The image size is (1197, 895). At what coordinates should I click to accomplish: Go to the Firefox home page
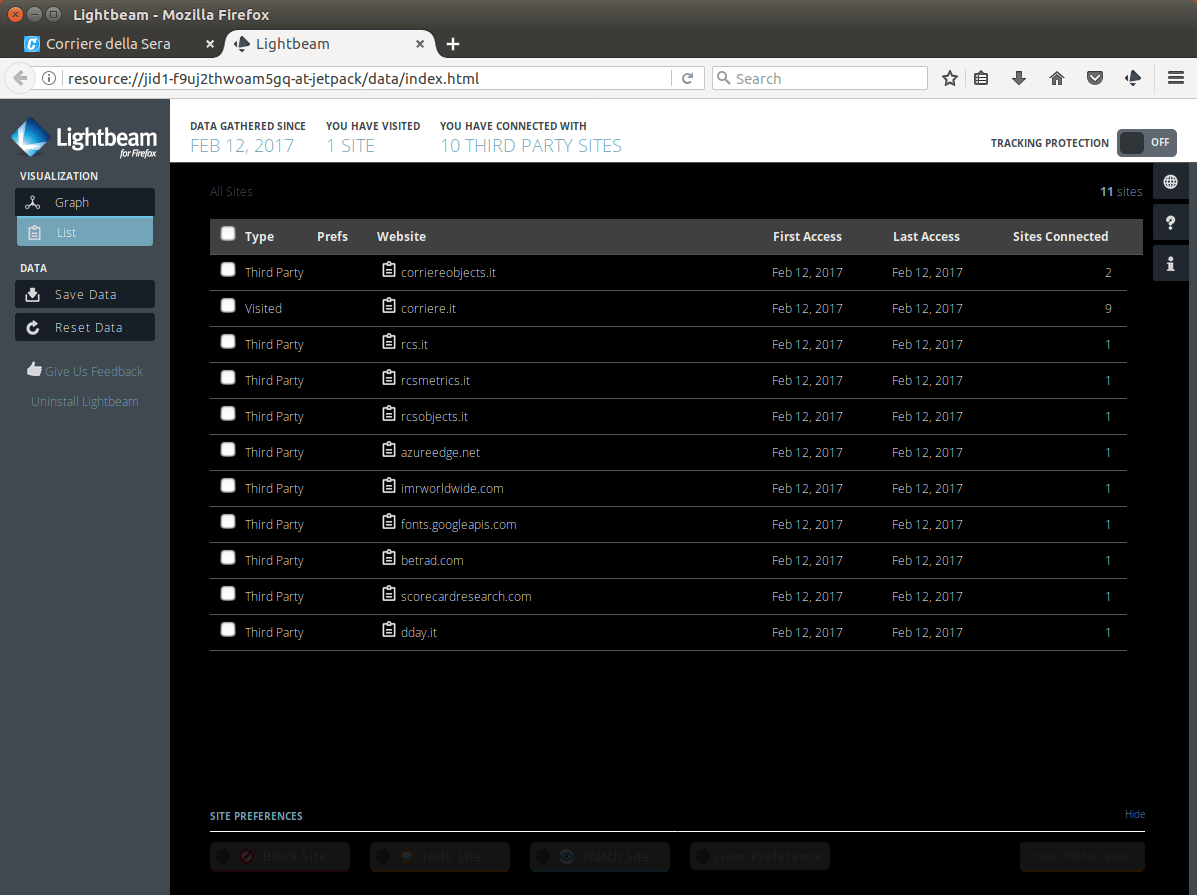coord(1057,78)
